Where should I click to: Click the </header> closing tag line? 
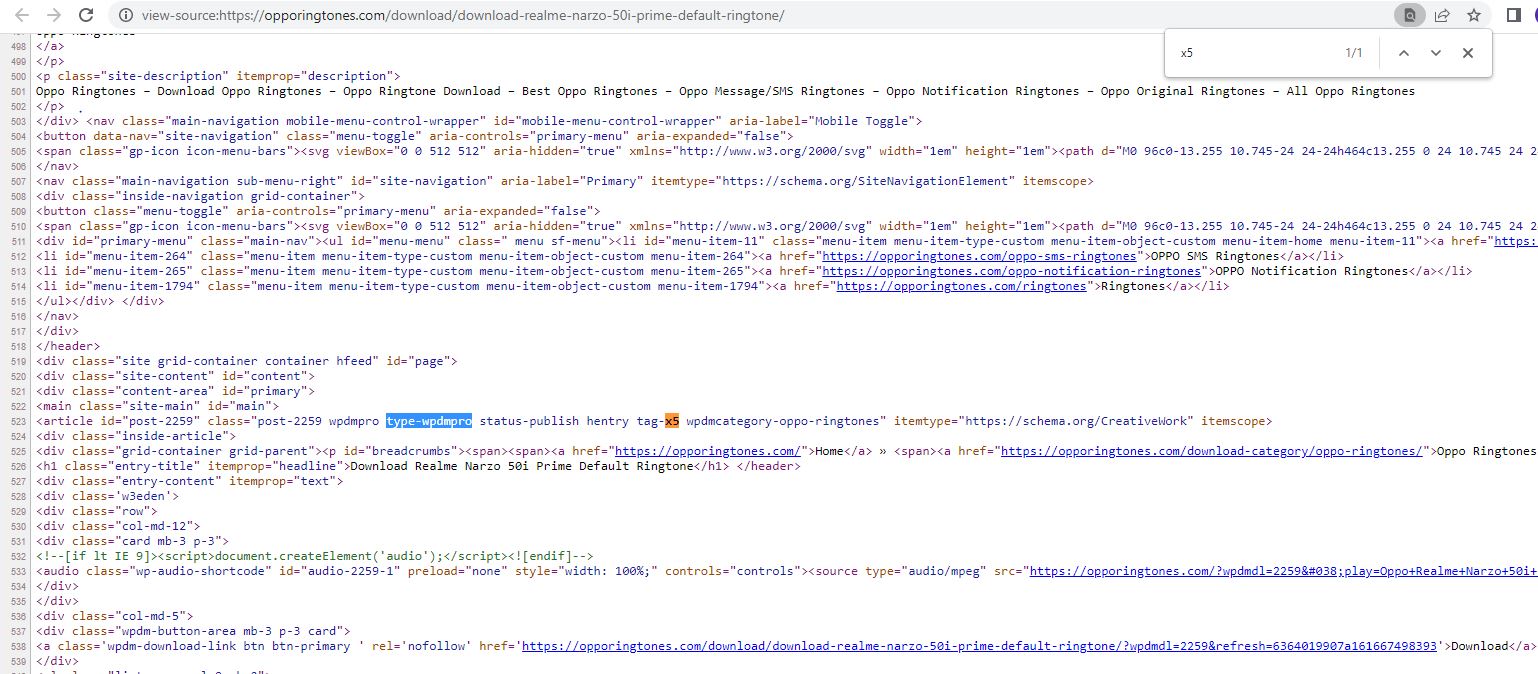point(68,346)
